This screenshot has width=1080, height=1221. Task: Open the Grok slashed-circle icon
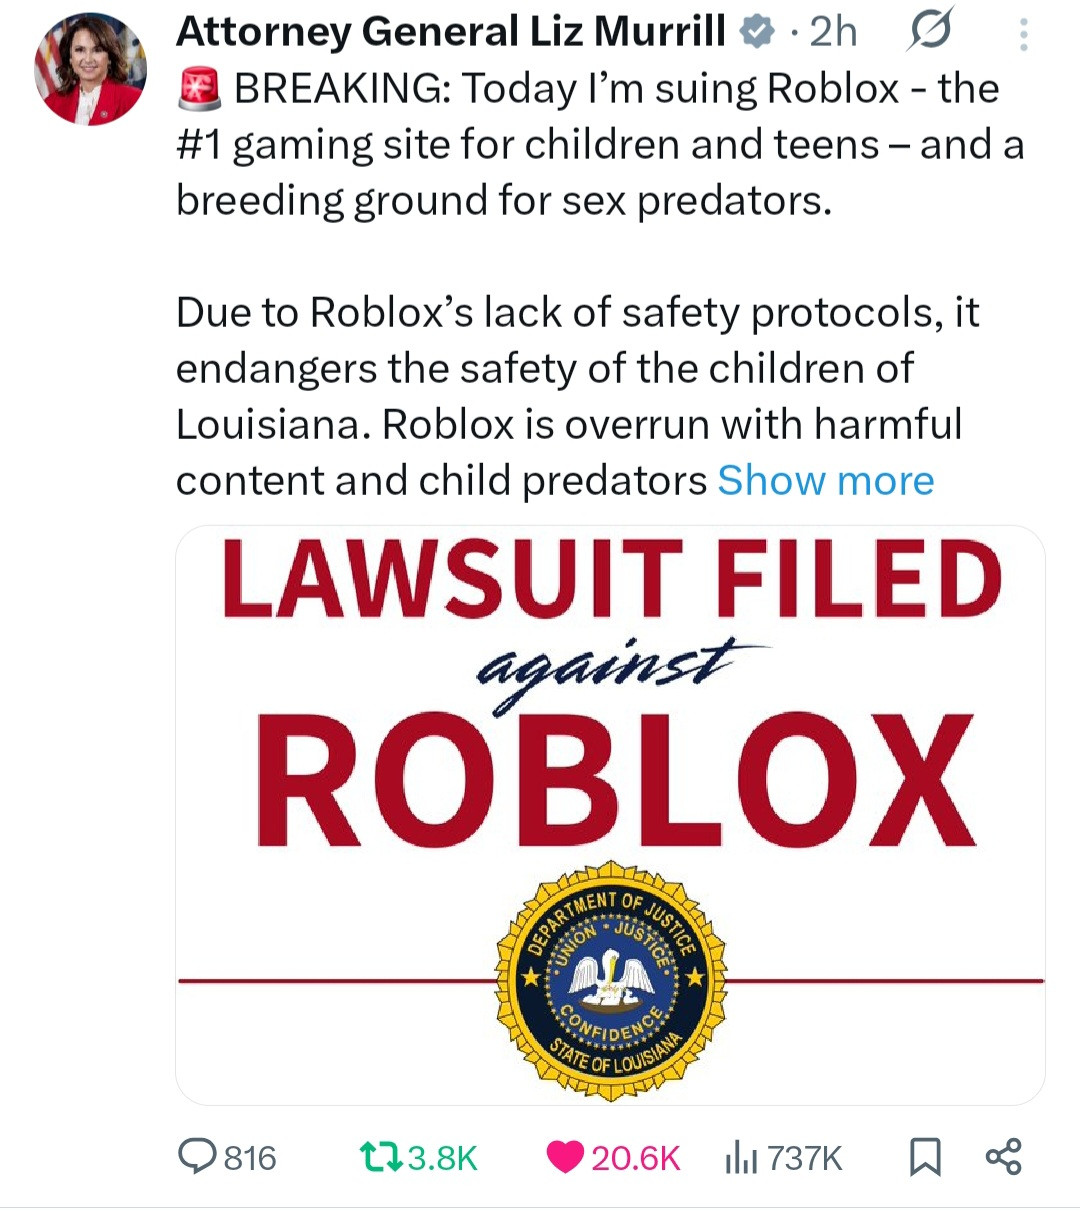(930, 31)
